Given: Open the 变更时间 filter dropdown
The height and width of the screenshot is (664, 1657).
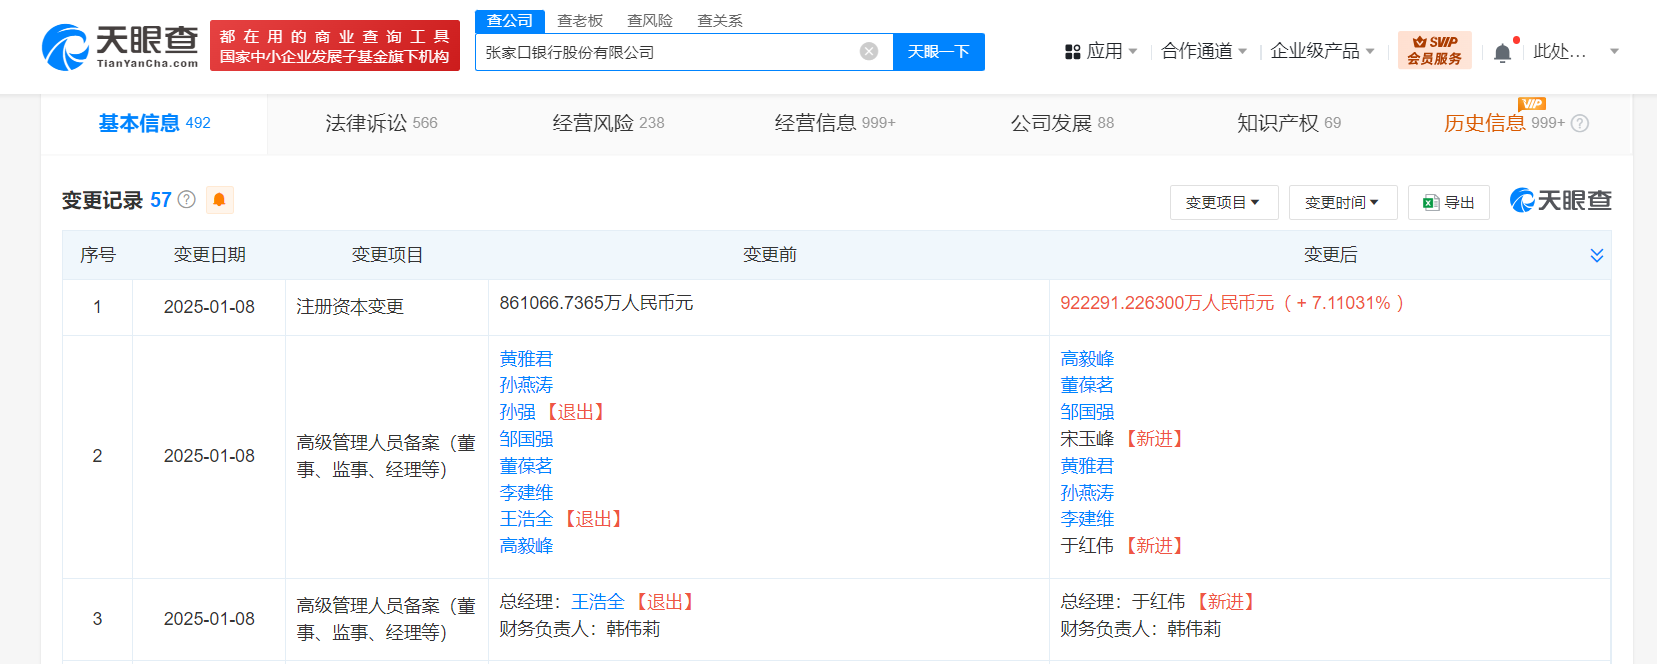Looking at the screenshot, I should point(1342,202).
